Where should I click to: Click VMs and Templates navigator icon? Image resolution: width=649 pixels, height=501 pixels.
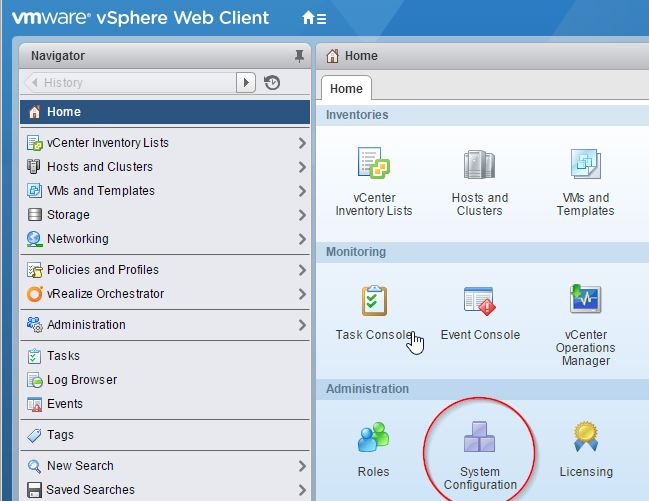tap(34, 190)
